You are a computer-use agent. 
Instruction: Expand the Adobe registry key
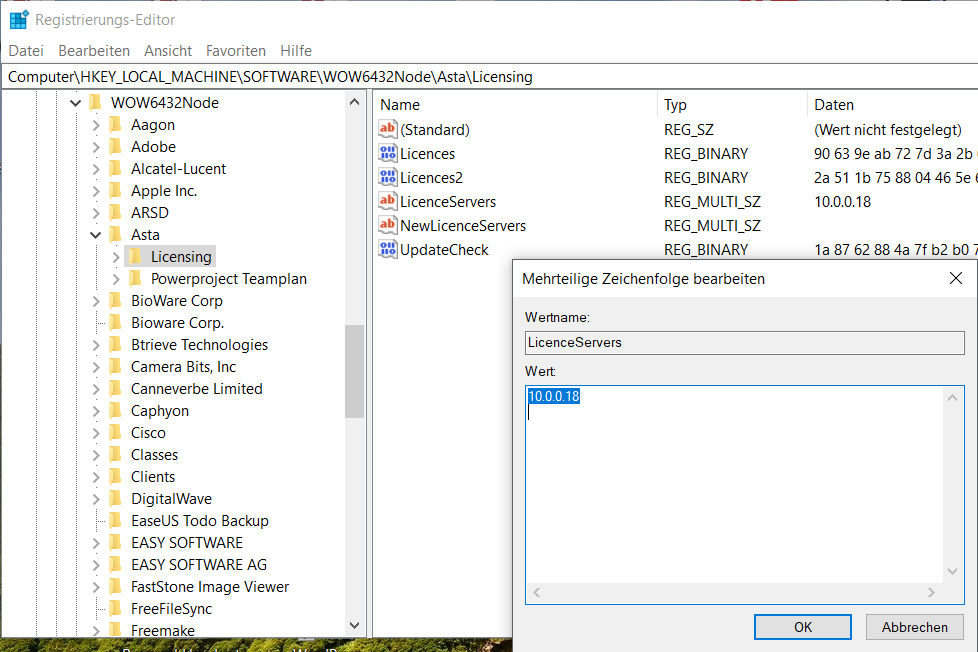tap(96, 147)
